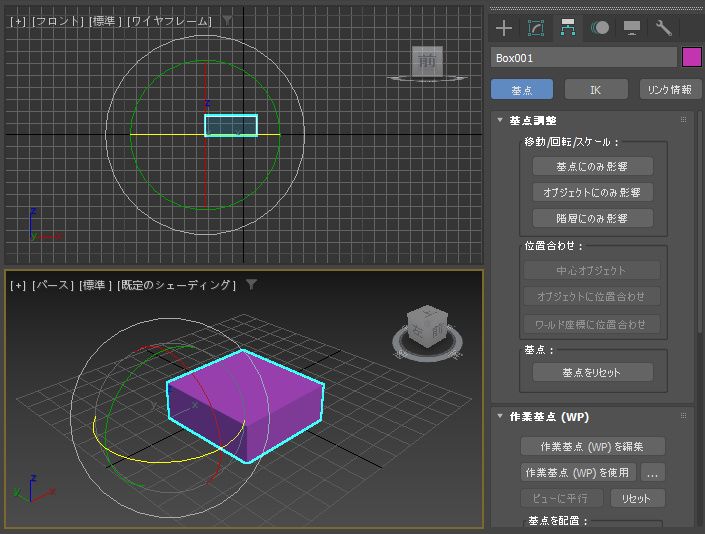Image resolution: width=705 pixels, height=534 pixels.
Task: Click the front viewport filter funnel icon
Action: coord(228,20)
